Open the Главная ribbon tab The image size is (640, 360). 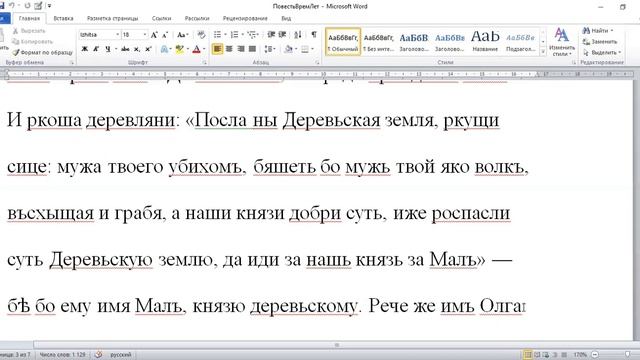(x=29, y=18)
